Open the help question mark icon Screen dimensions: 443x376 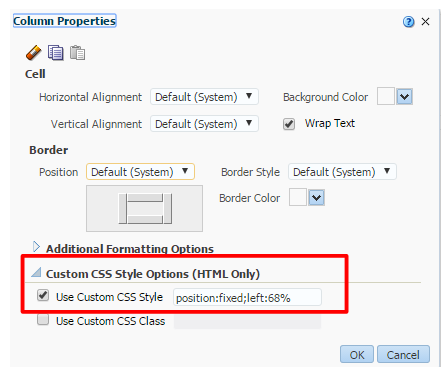[408, 22]
